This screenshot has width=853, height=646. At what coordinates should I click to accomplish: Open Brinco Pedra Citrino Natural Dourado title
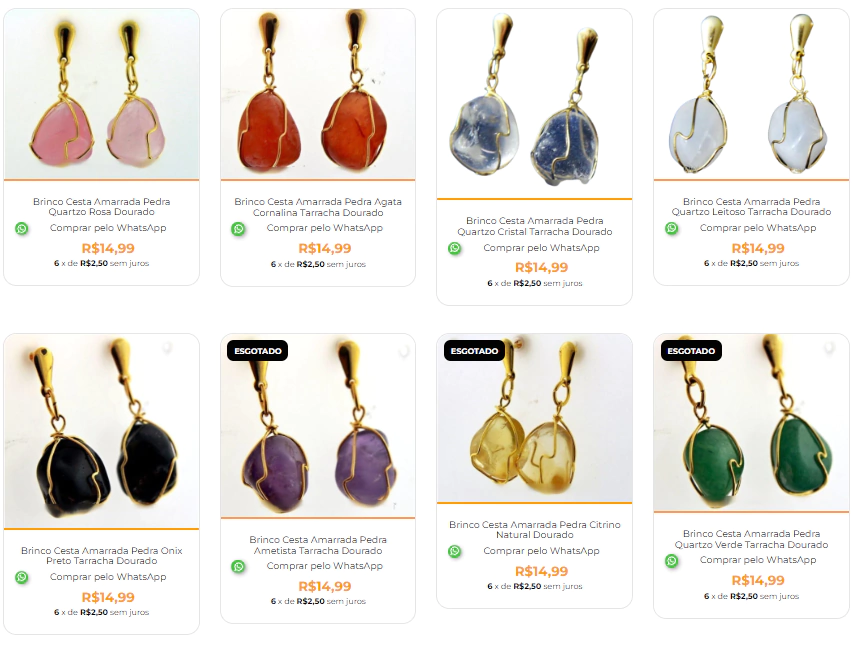535,530
